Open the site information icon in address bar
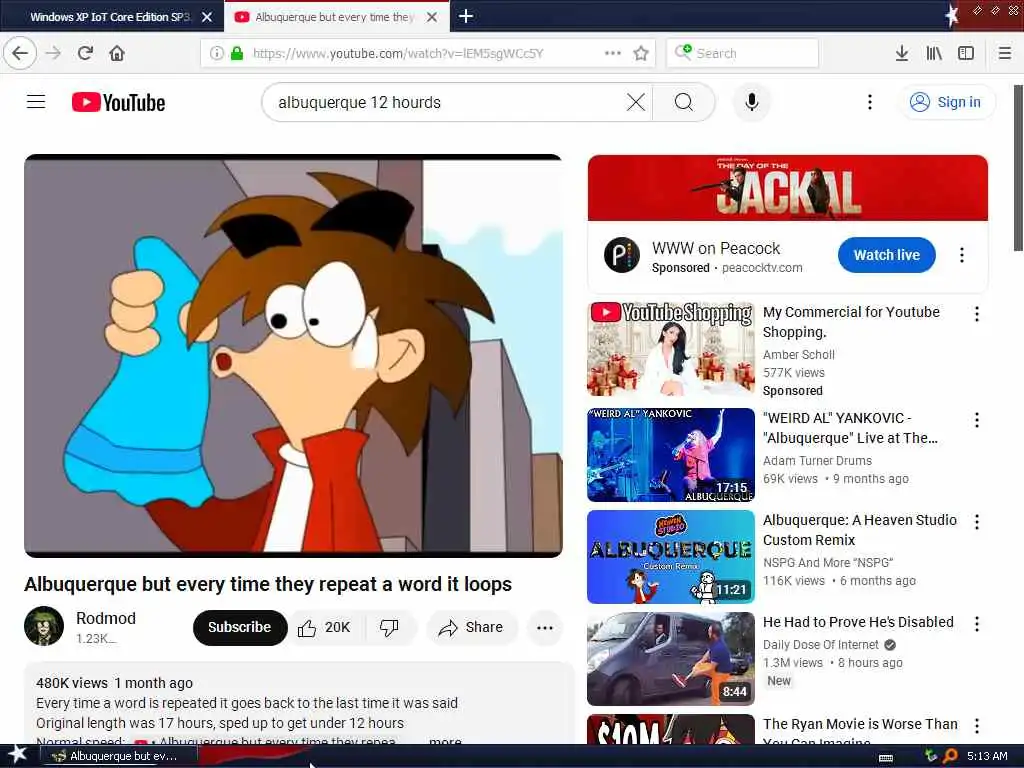 pyautogui.click(x=216, y=53)
